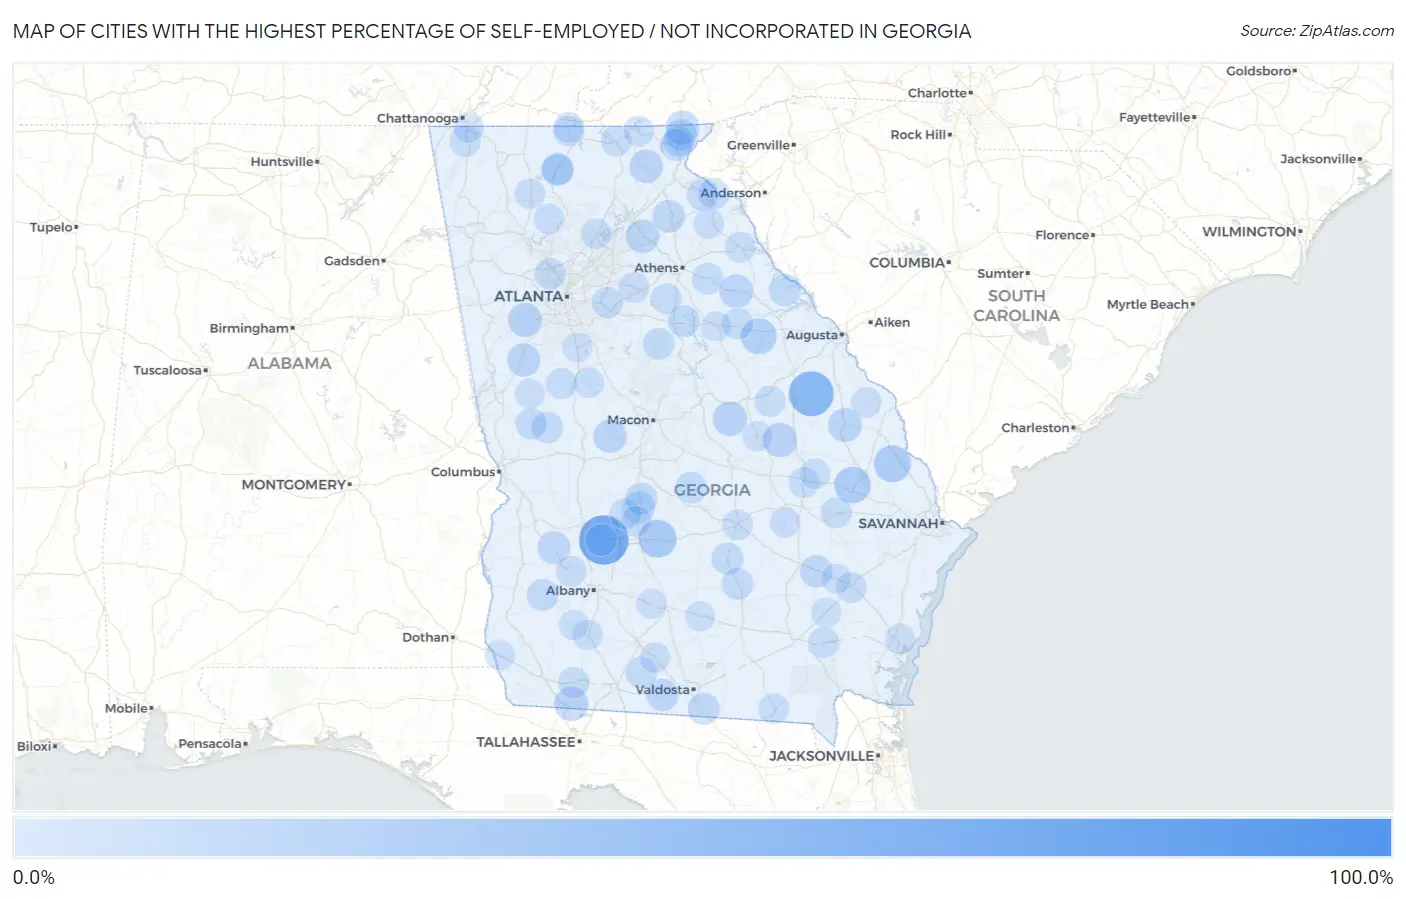Click the Huntsville city label
Viewport: 1406px width, 899px height.
point(282,162)
